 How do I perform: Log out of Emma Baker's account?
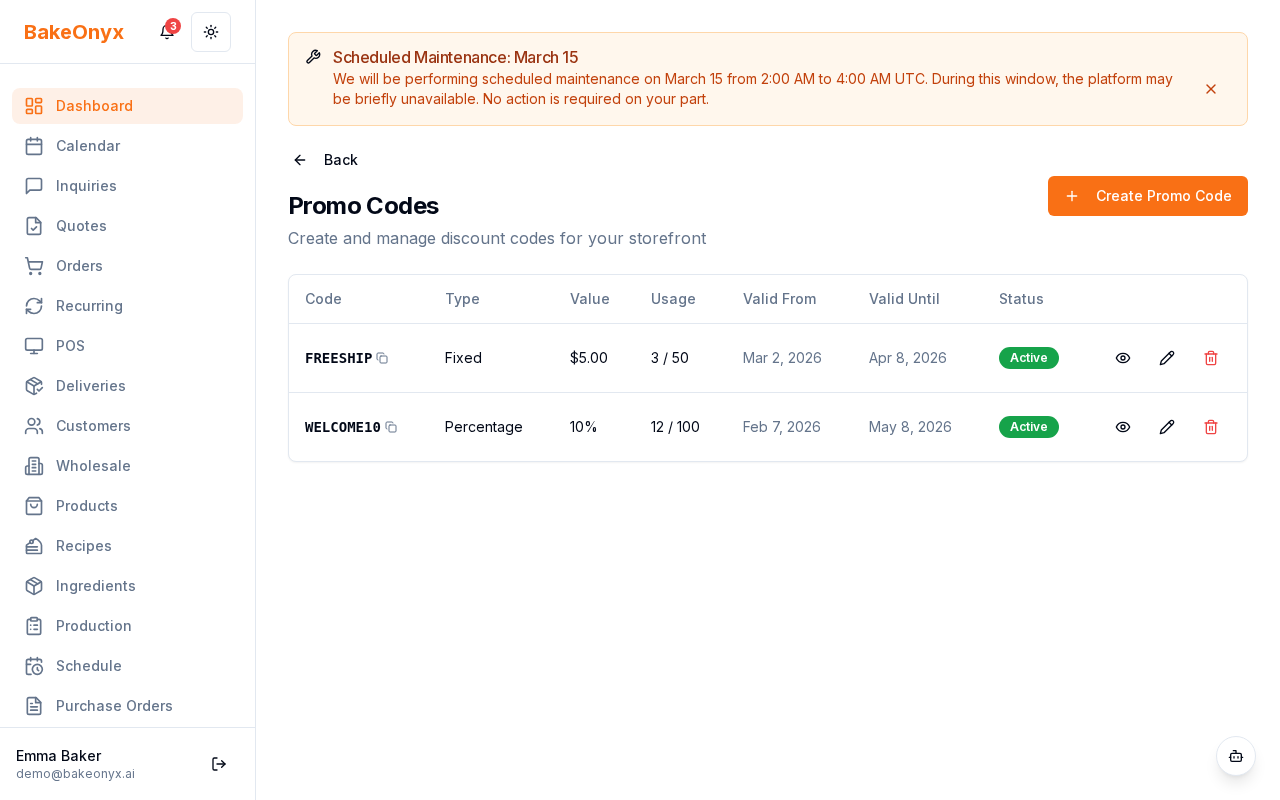coord(219,764)
